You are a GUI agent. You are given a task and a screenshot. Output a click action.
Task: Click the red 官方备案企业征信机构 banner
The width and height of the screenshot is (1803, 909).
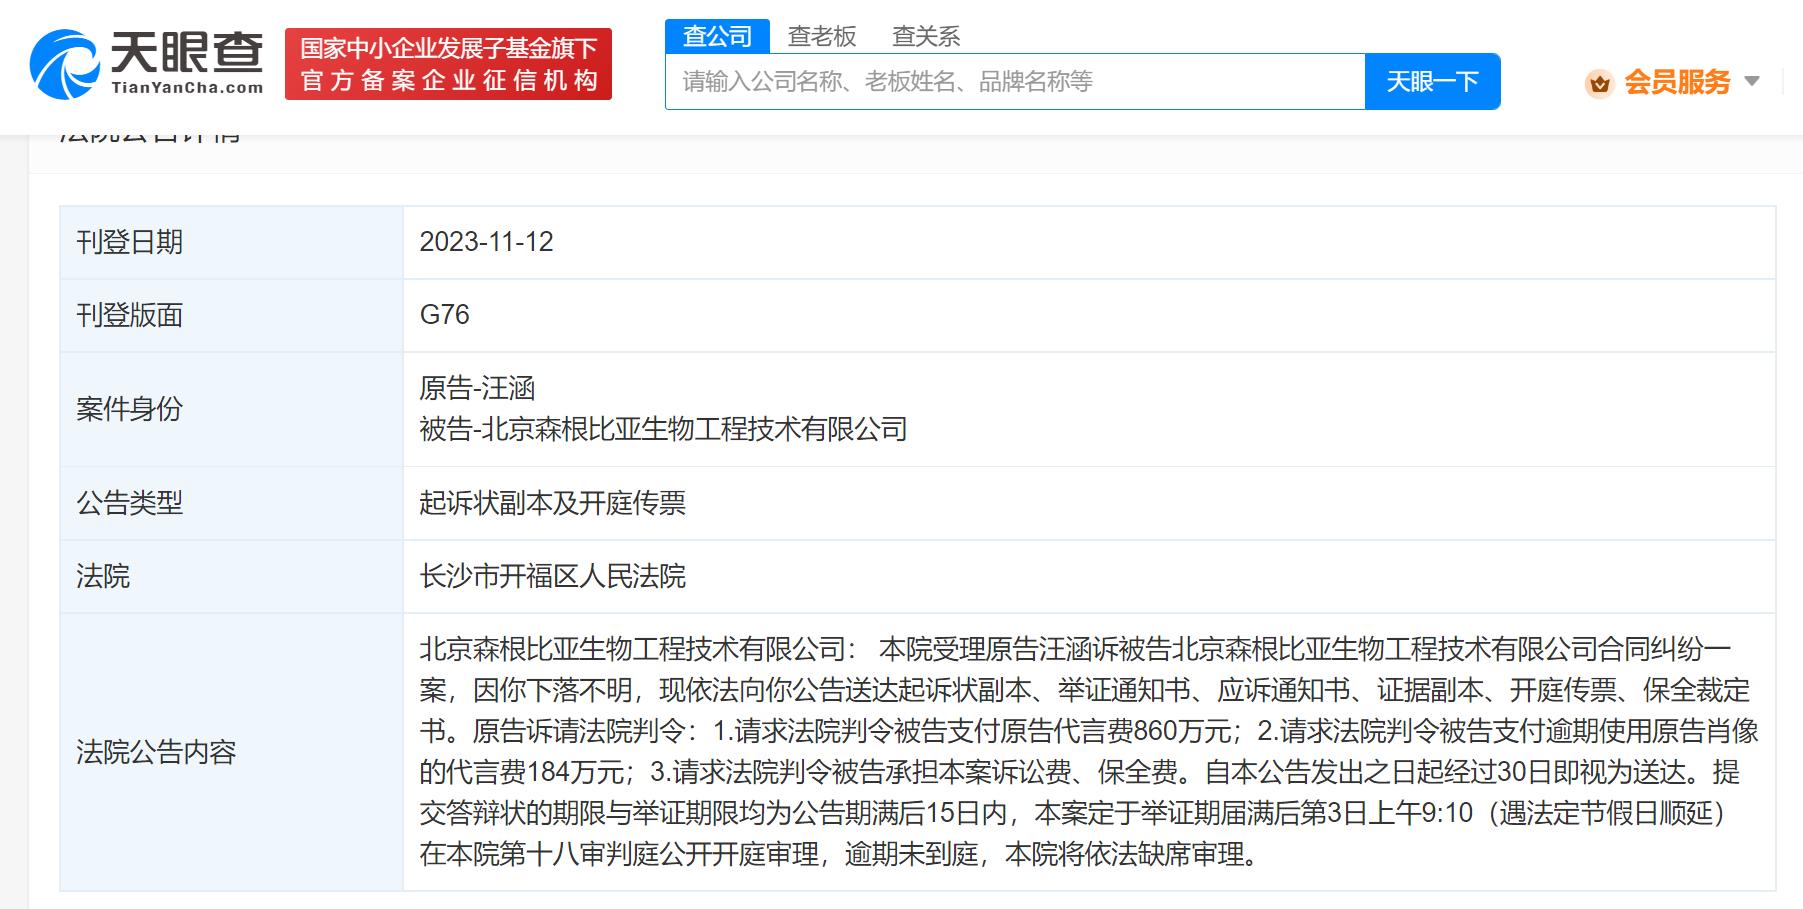coord(448,64)
